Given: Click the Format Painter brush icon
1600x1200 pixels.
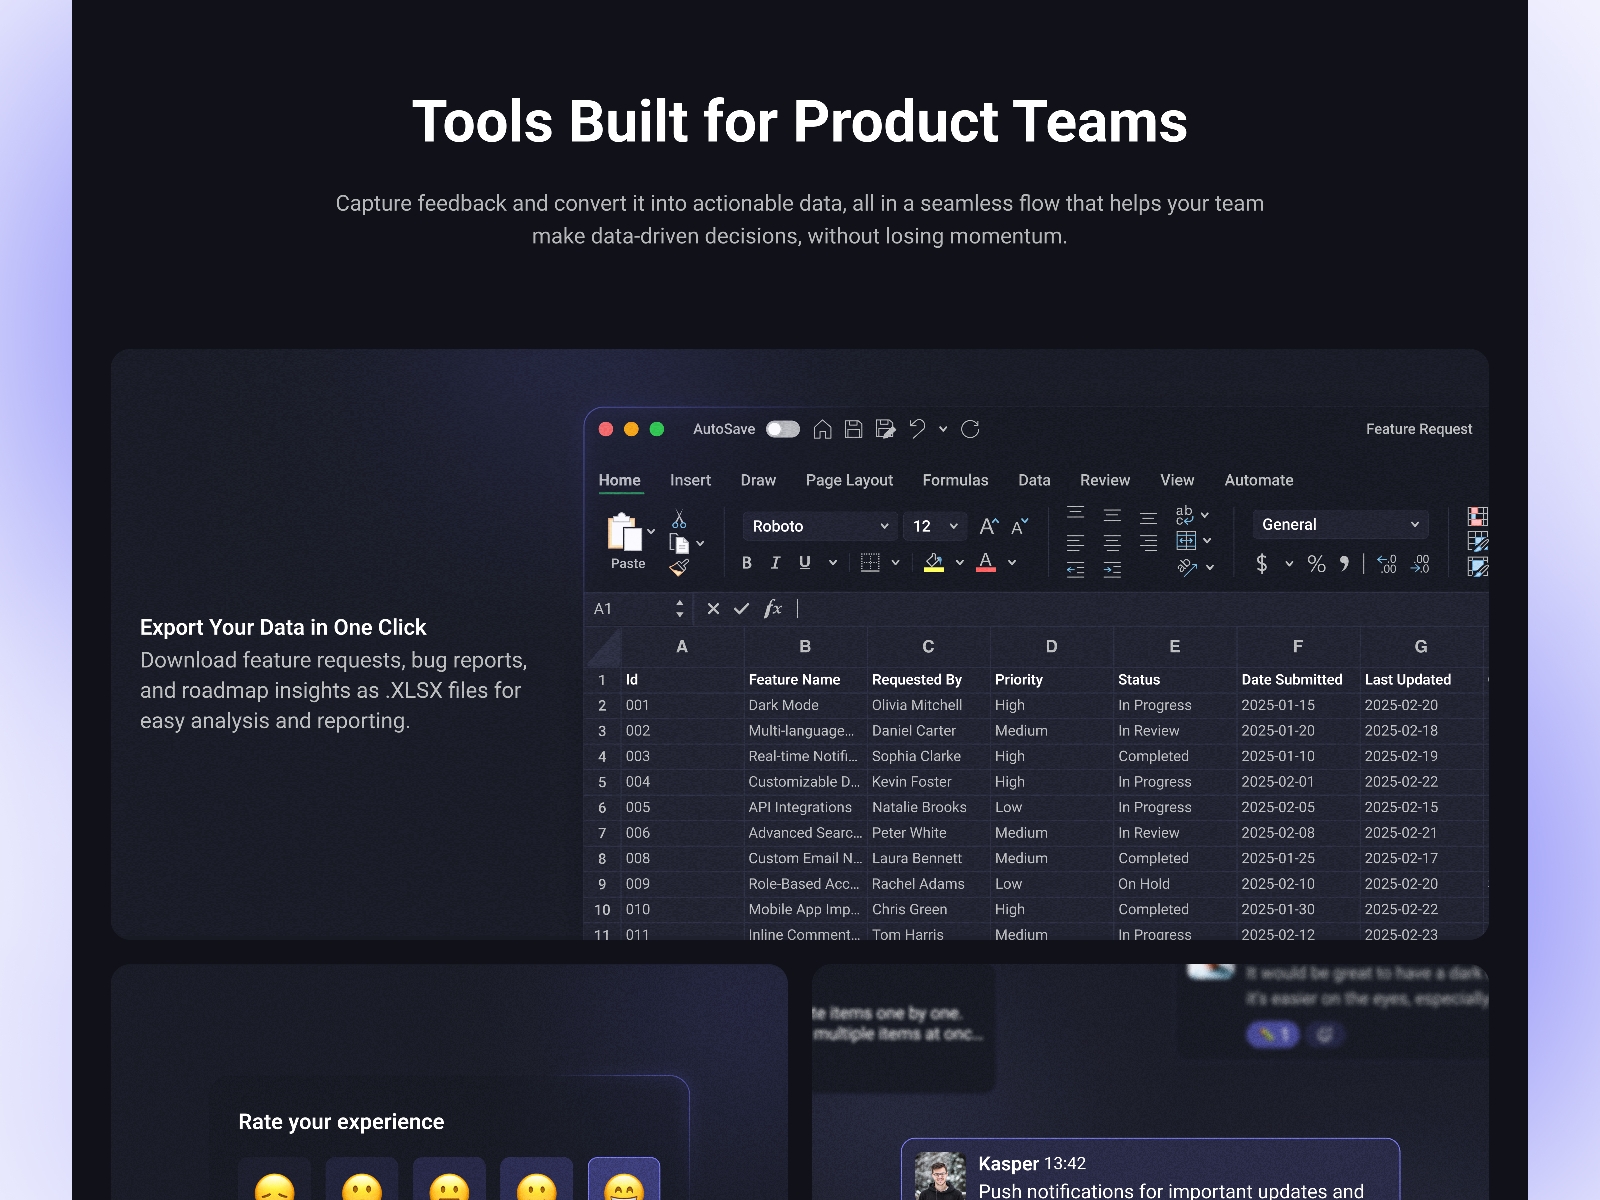Looking at the screenshot, I should coord(679,568).
